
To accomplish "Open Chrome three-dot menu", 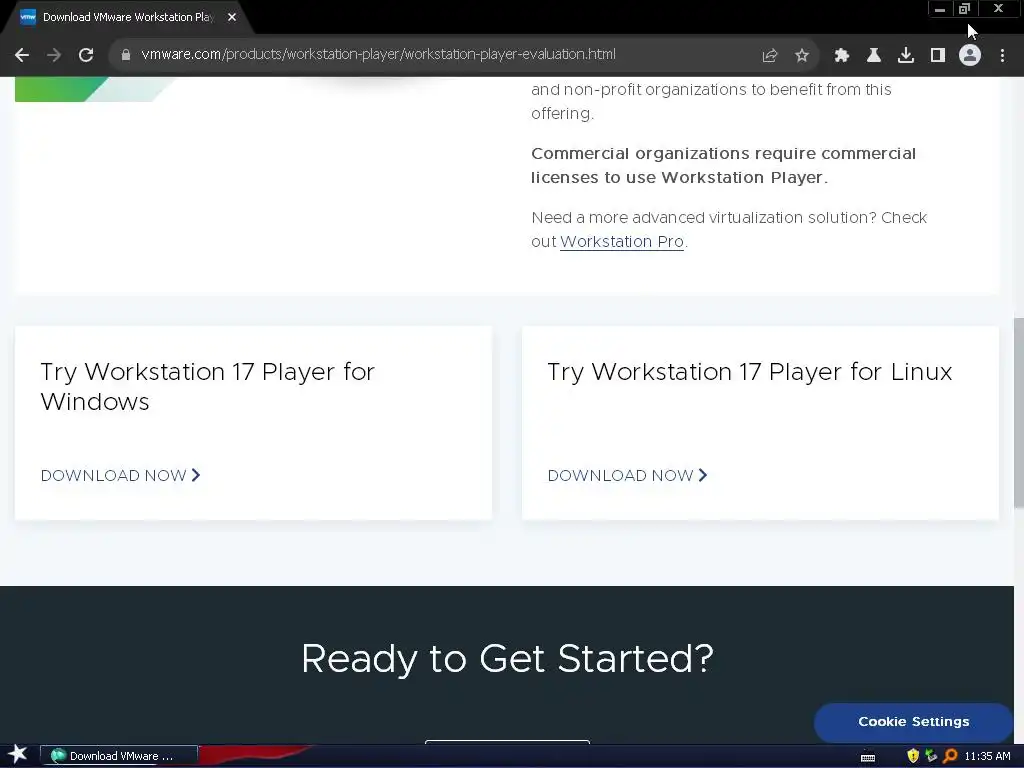I will (x=1002, y=56).
